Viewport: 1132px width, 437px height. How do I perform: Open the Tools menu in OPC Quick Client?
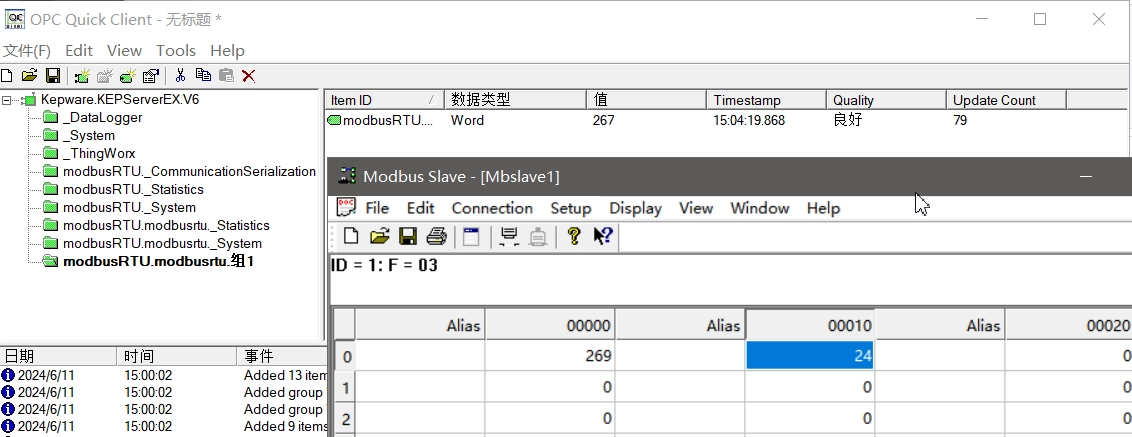coord(176,51)
